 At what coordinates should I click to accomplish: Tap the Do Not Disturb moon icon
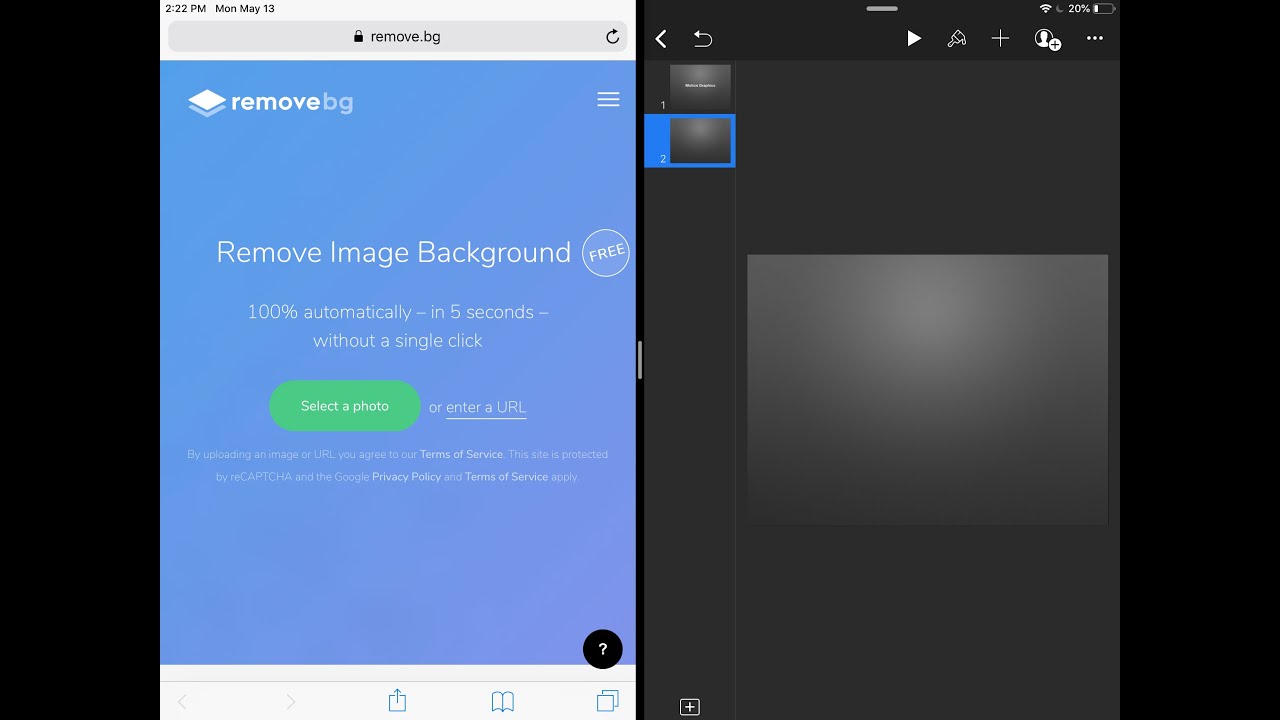(1060, 8)
